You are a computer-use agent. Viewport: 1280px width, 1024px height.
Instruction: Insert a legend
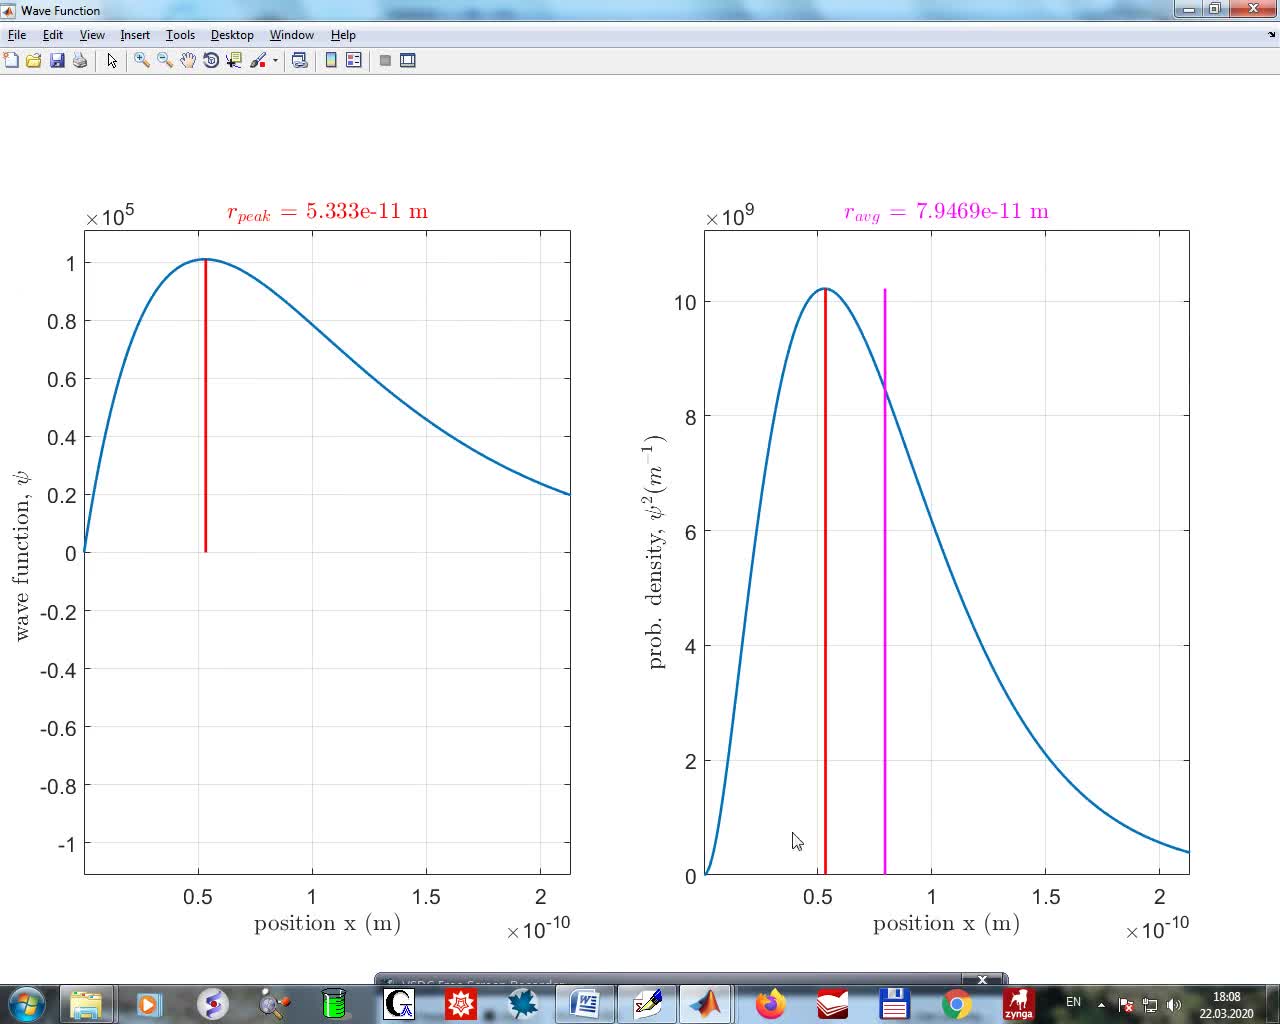[353, 60]
